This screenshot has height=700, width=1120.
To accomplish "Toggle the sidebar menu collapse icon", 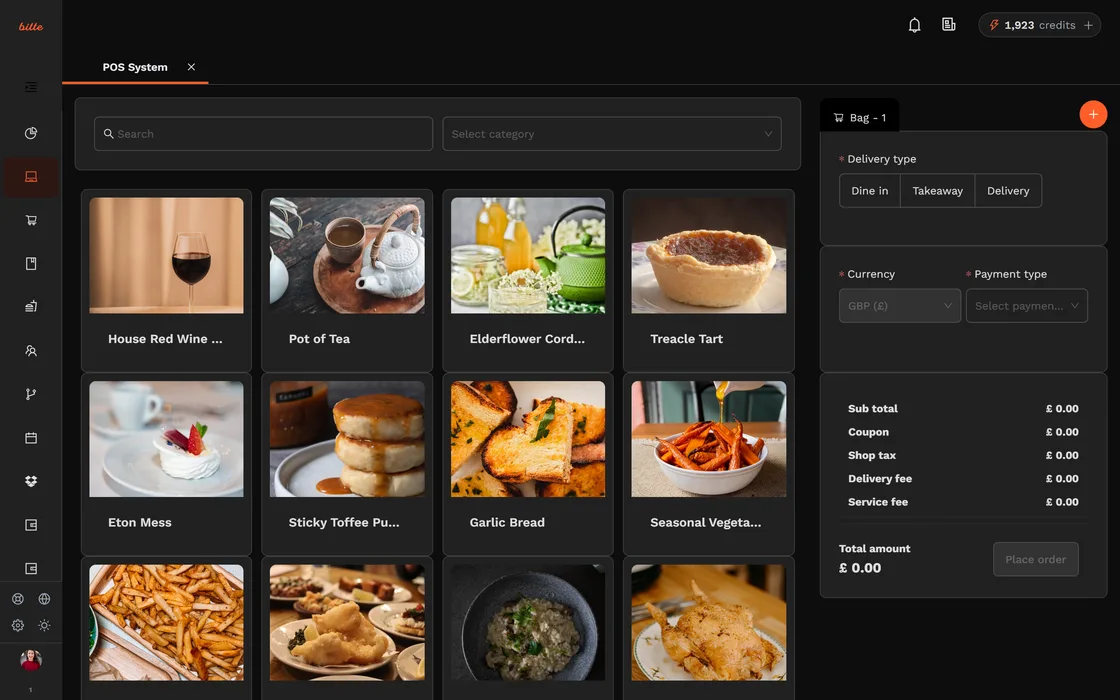I will [31, 87].
